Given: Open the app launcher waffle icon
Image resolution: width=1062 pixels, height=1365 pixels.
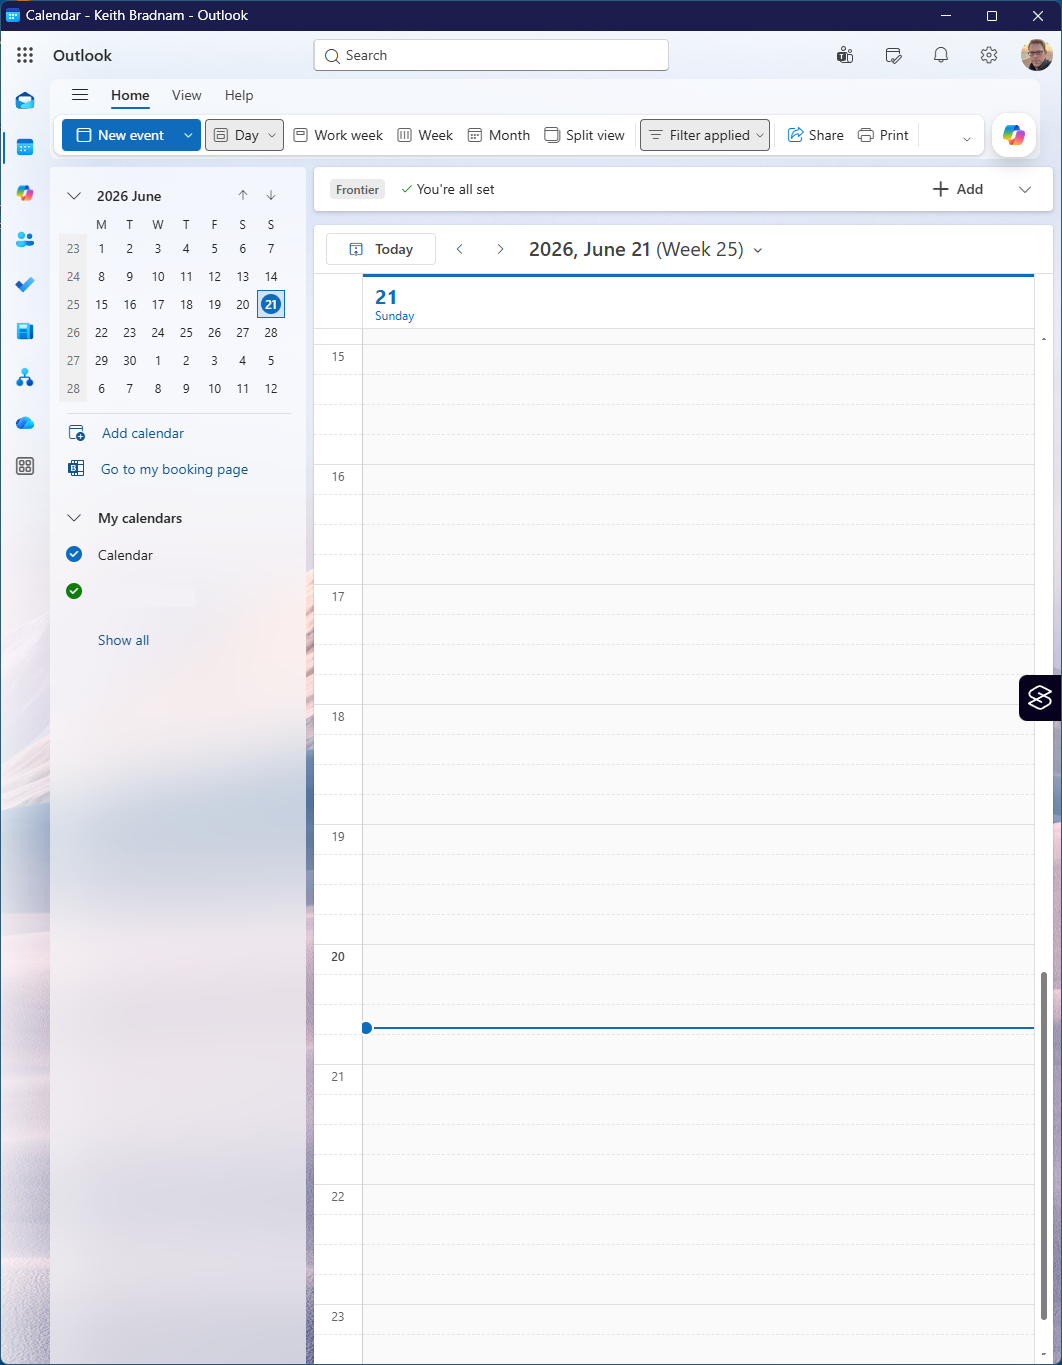Looking at the screenshot, I should coord(25,55).
